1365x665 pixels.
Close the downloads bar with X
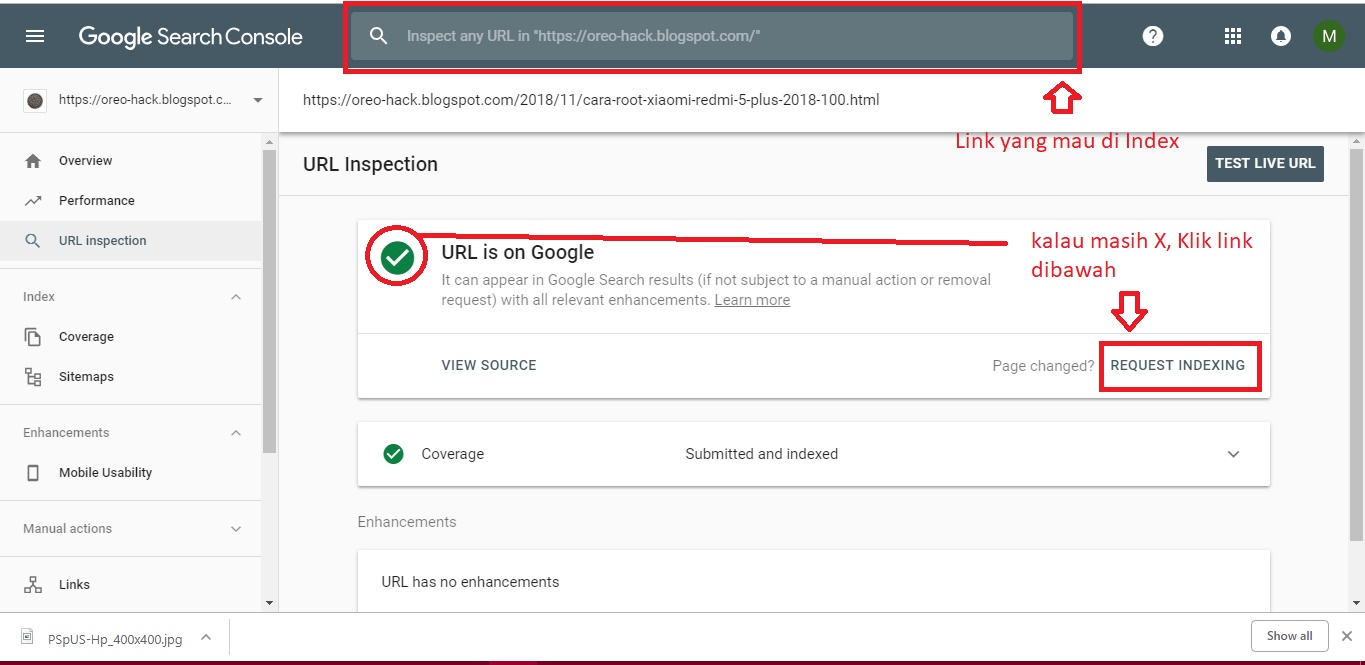[1347, 636]
